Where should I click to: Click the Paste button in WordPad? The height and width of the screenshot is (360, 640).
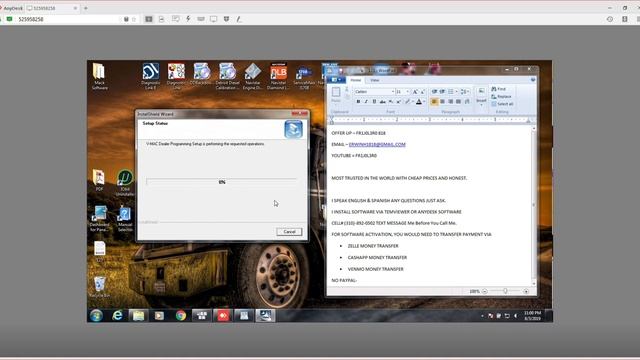[x=336, y=94]
